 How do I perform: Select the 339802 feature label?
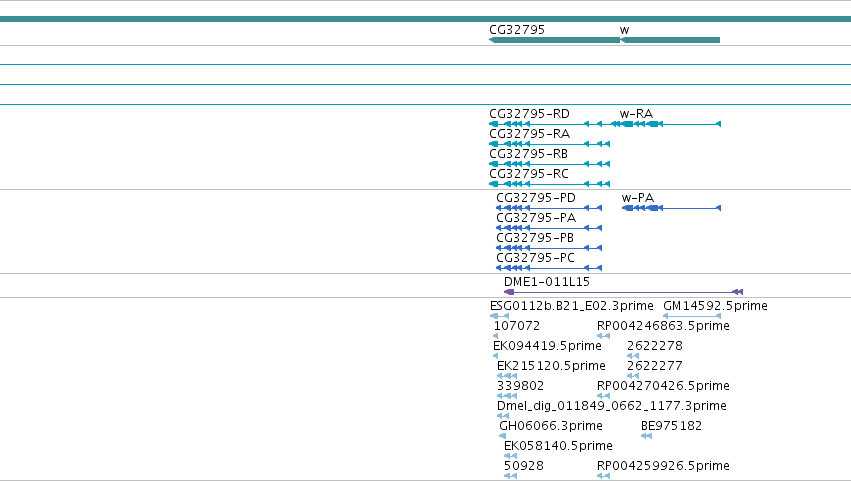tap(520, 387)
